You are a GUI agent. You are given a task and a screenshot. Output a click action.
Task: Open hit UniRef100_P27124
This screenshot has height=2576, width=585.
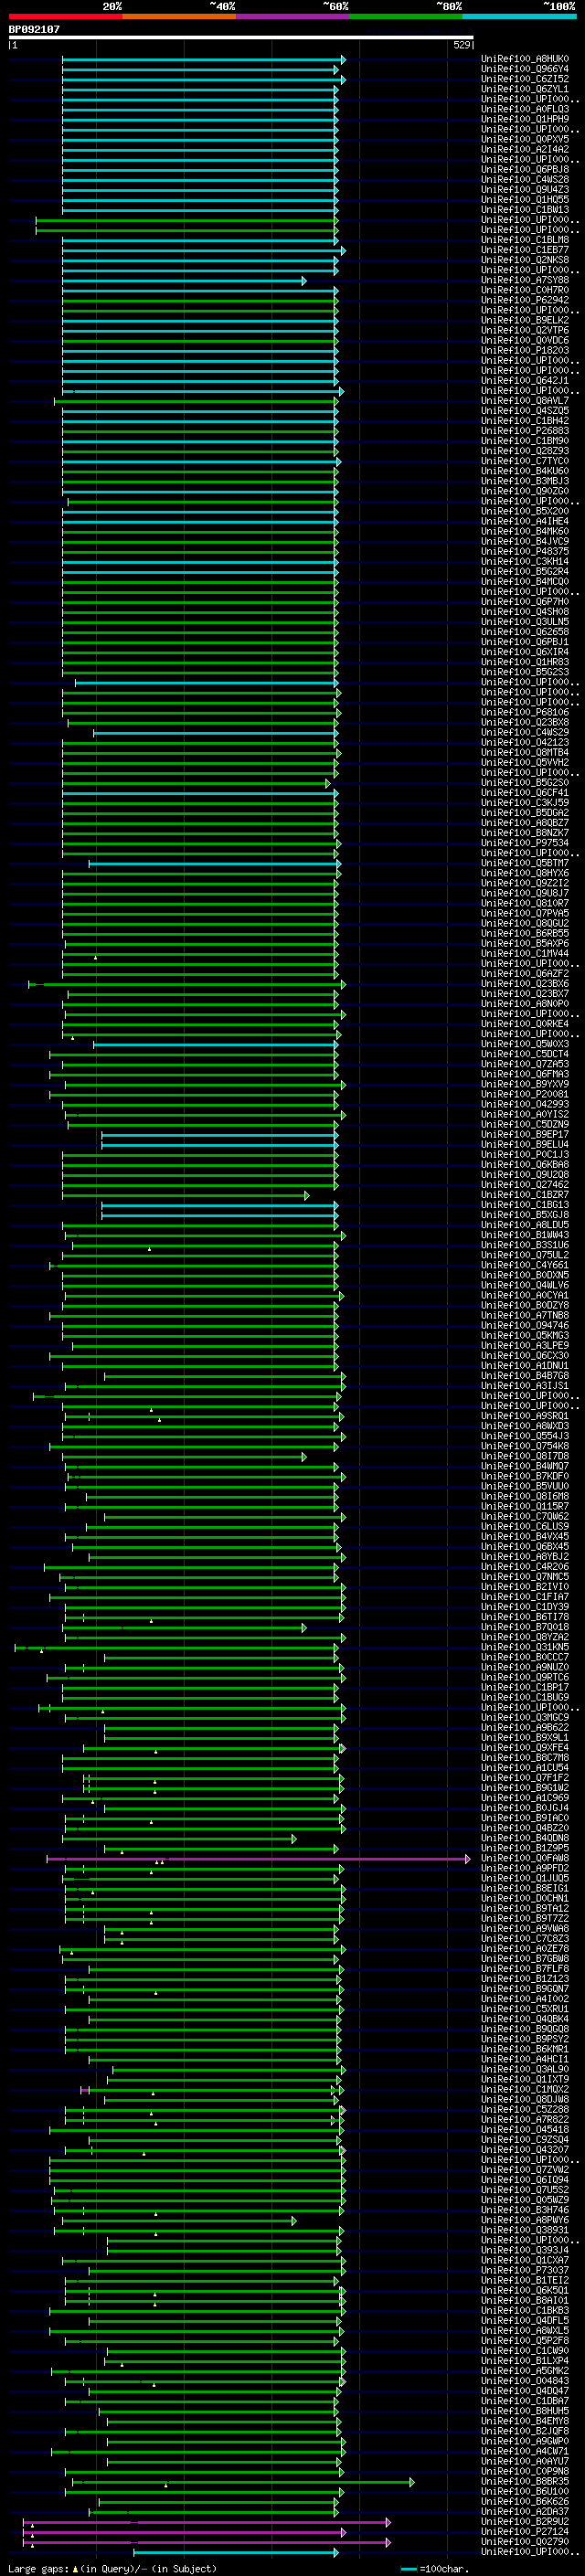click(x=525, y=2531)
